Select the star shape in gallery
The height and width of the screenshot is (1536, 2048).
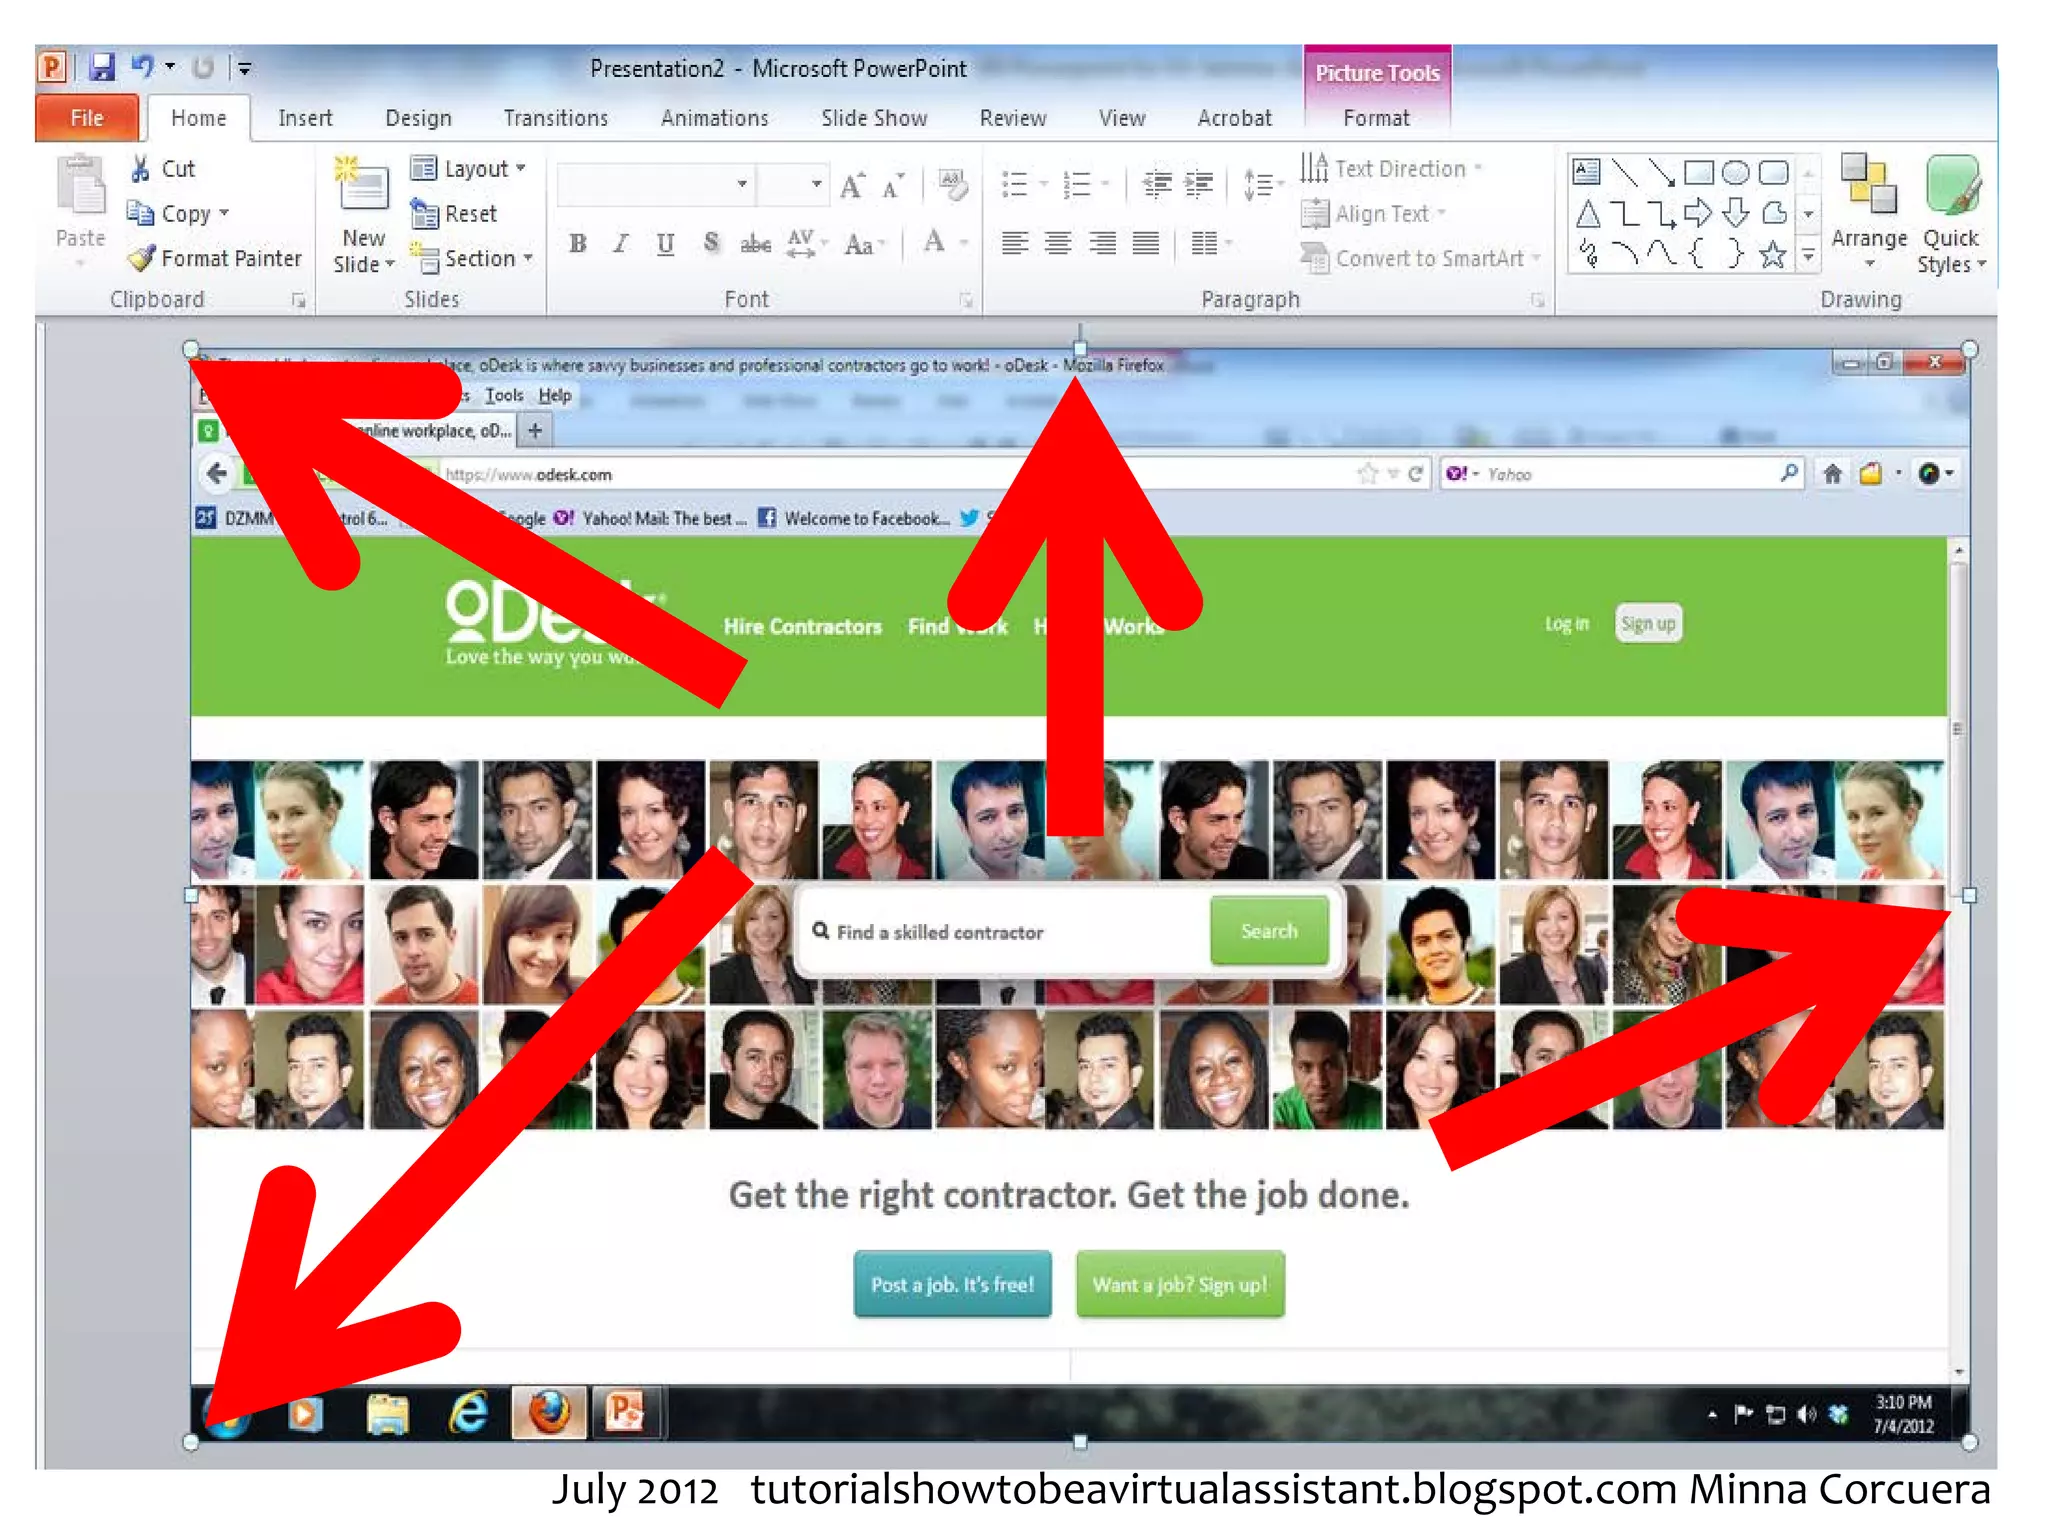1772,255
